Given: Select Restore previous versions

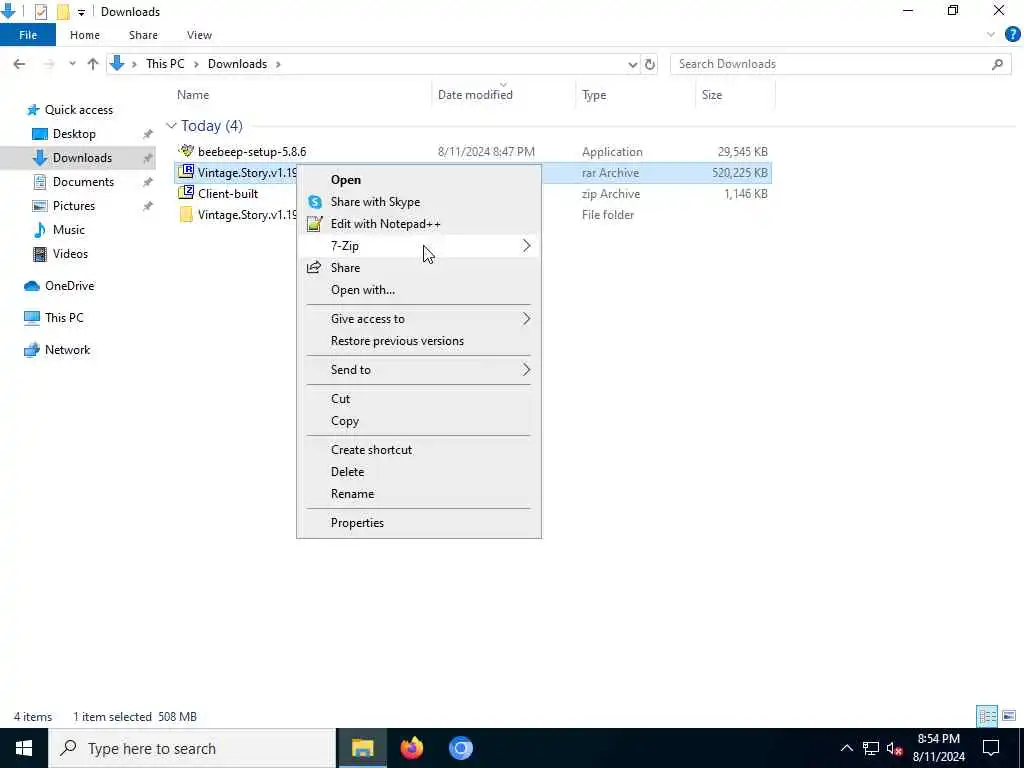Looking at the screenshot, I should pos(419,341).
